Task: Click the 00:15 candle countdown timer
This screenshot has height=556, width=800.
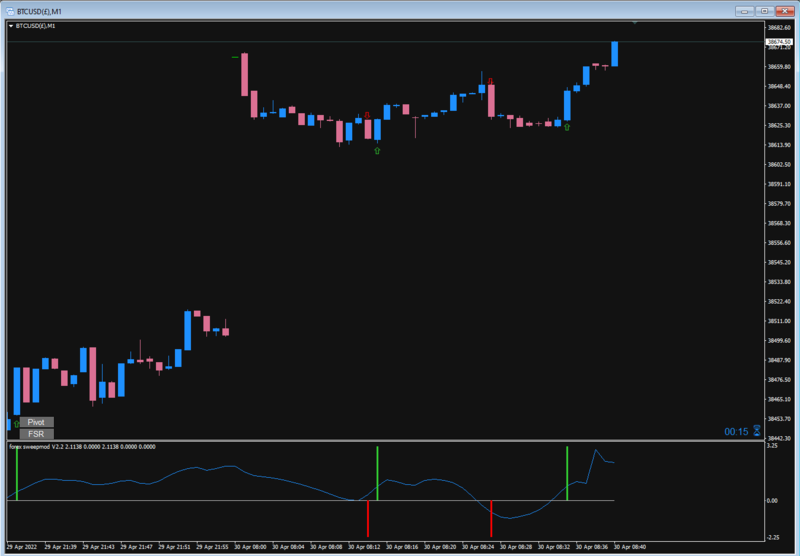Action: point(736,432)
